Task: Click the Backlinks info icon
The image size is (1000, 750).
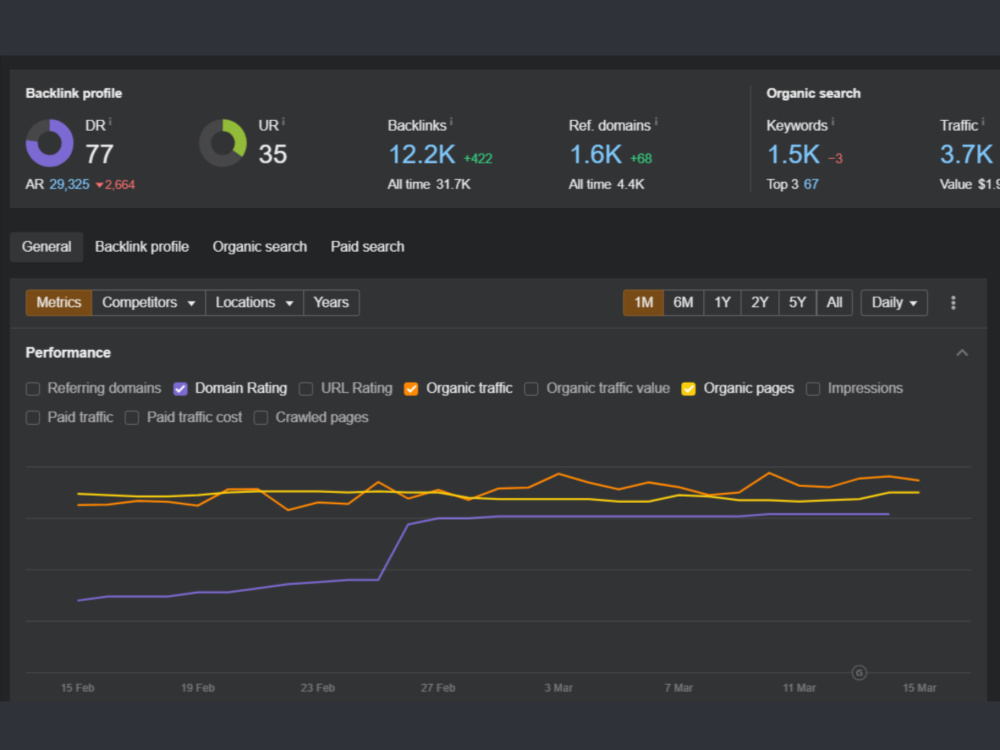Action: pos(451,121)
